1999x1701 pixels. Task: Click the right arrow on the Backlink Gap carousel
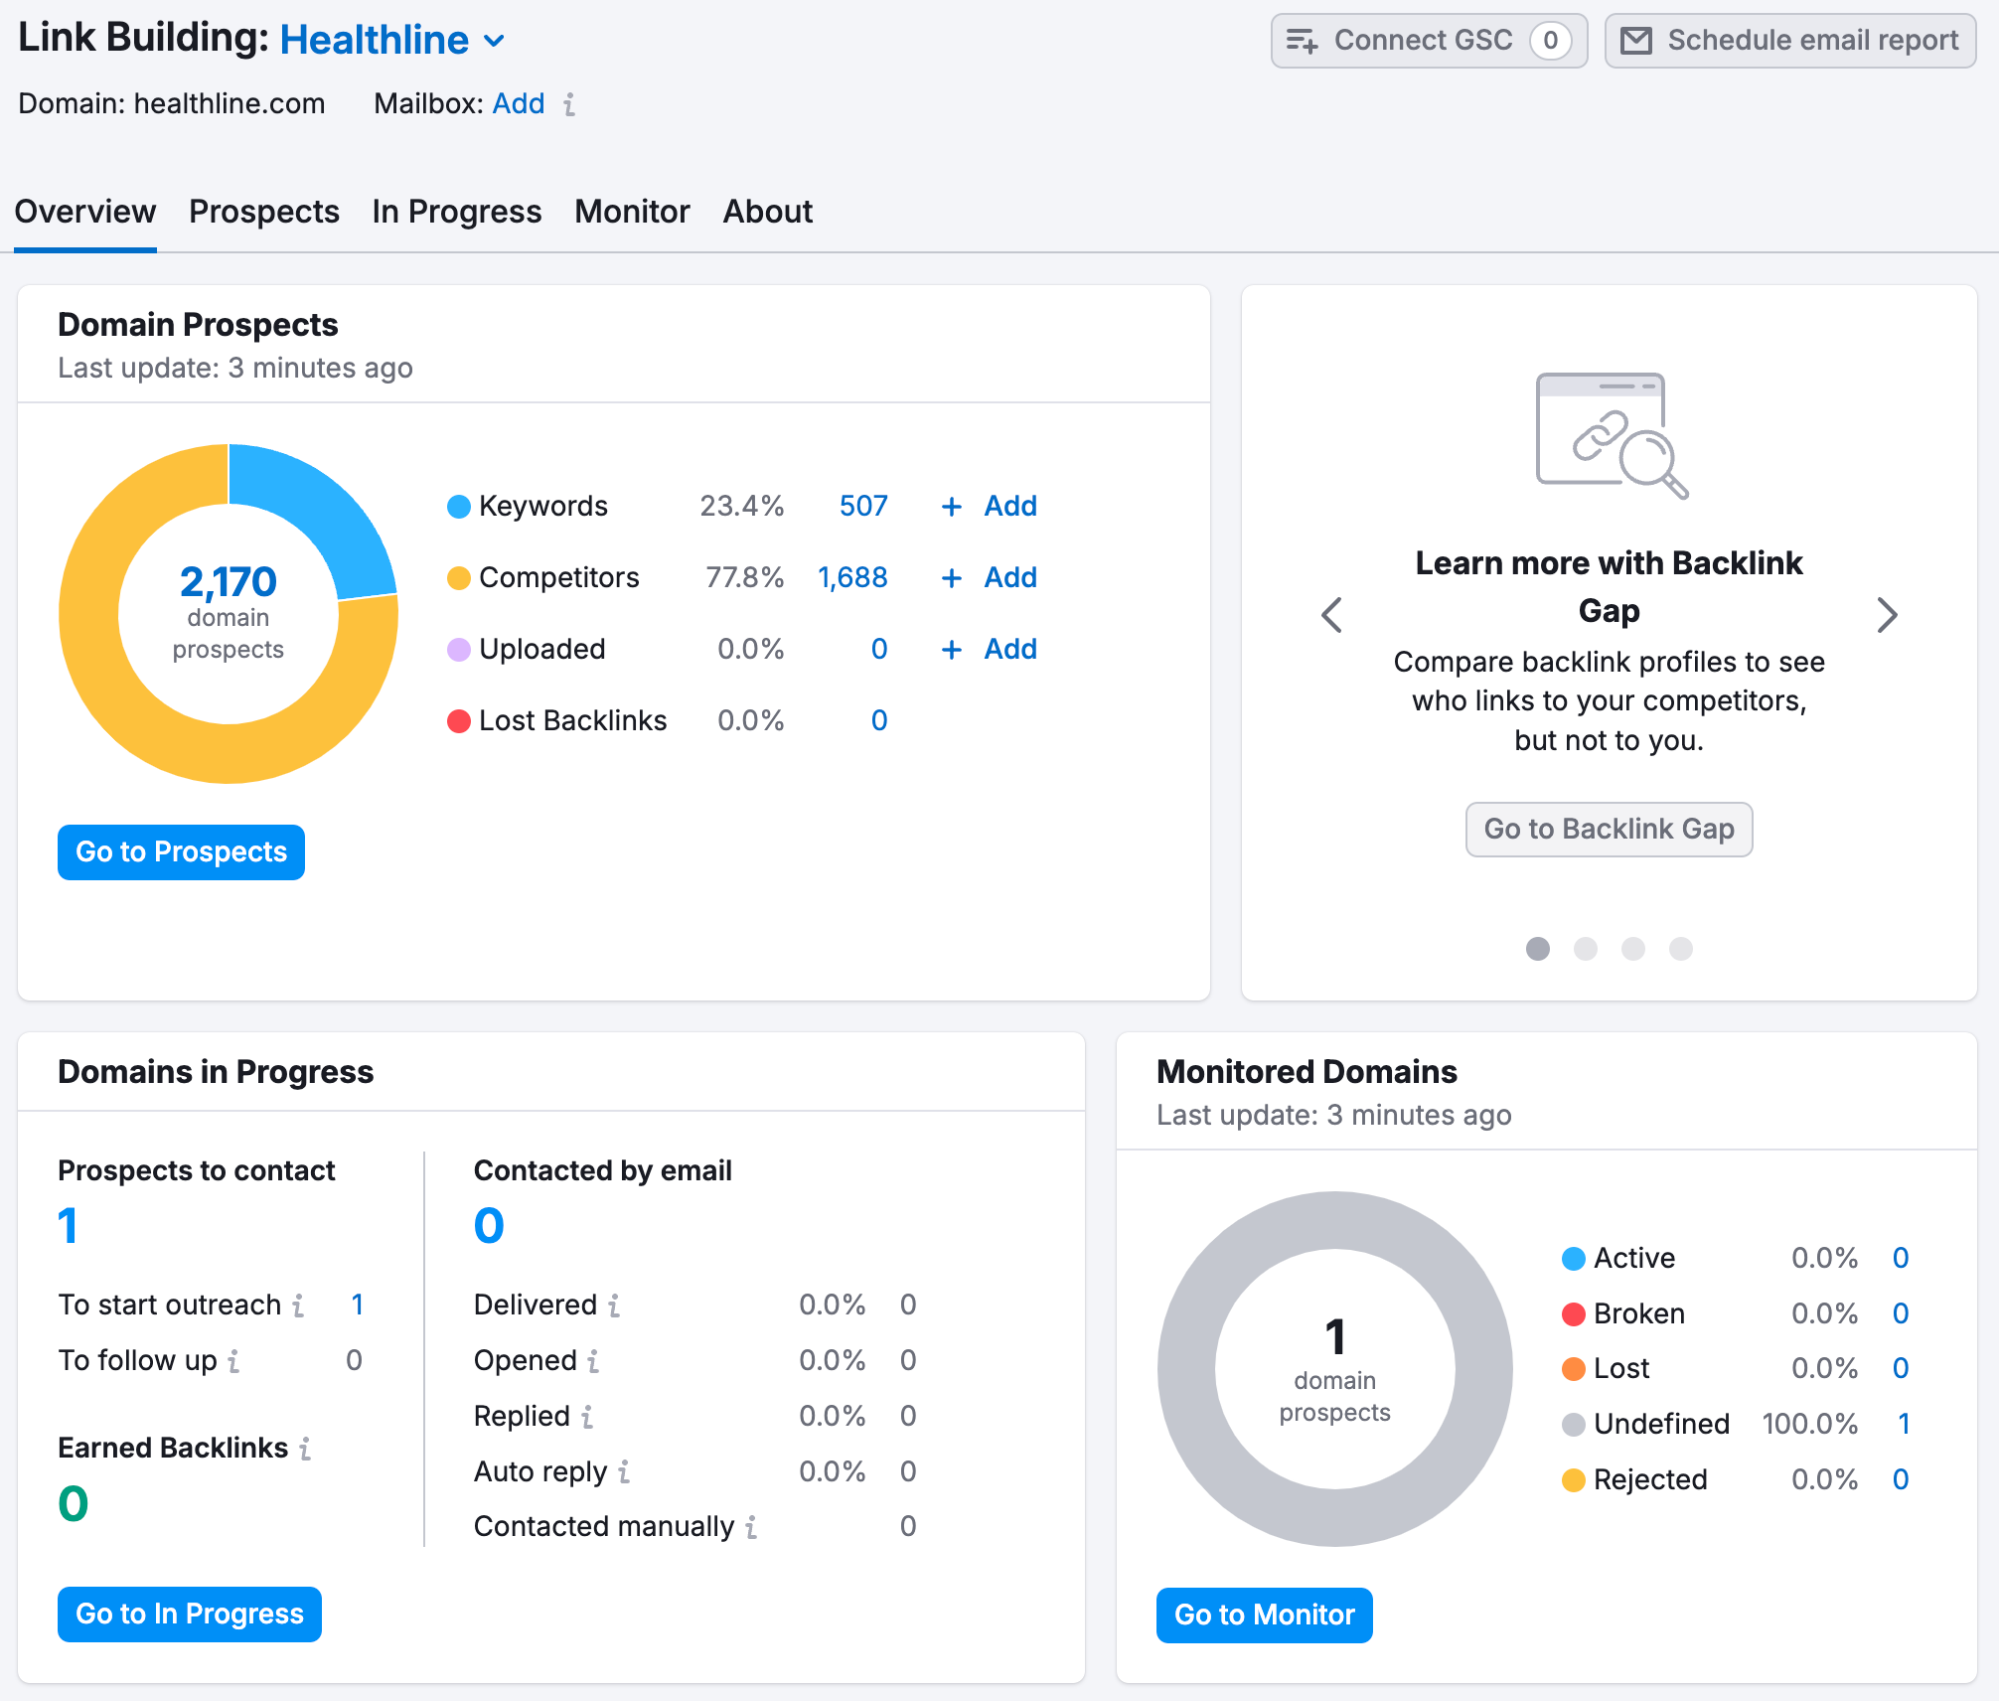[x=1888, y=615]
